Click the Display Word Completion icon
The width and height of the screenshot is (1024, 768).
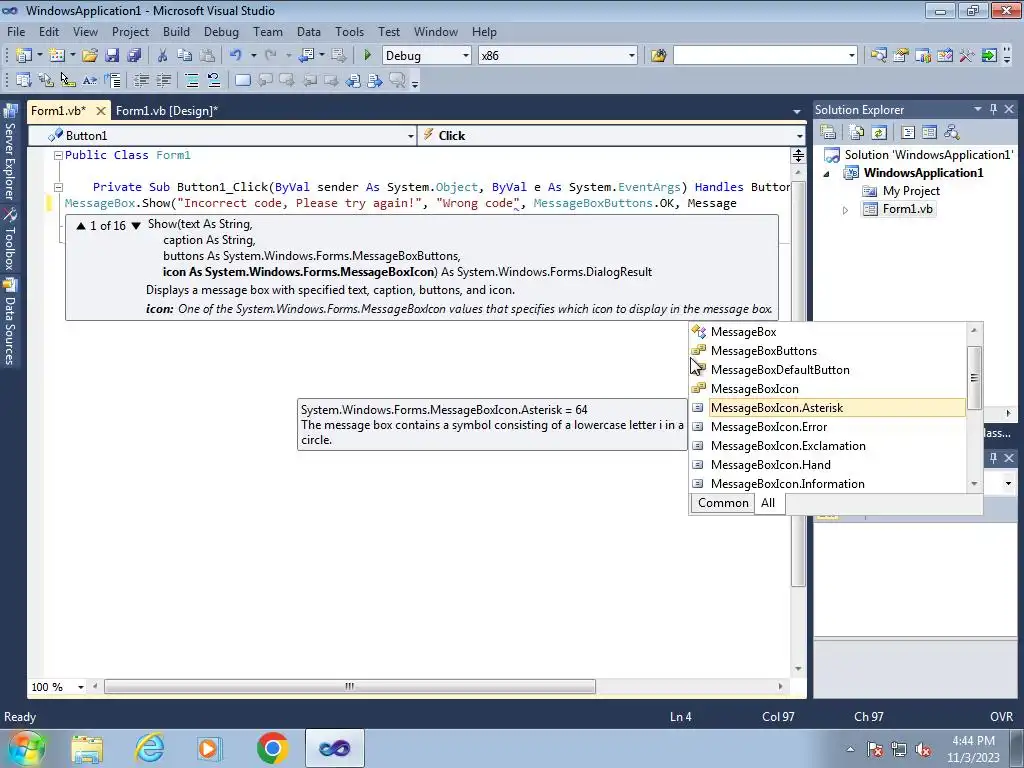[x=90, y=80]
